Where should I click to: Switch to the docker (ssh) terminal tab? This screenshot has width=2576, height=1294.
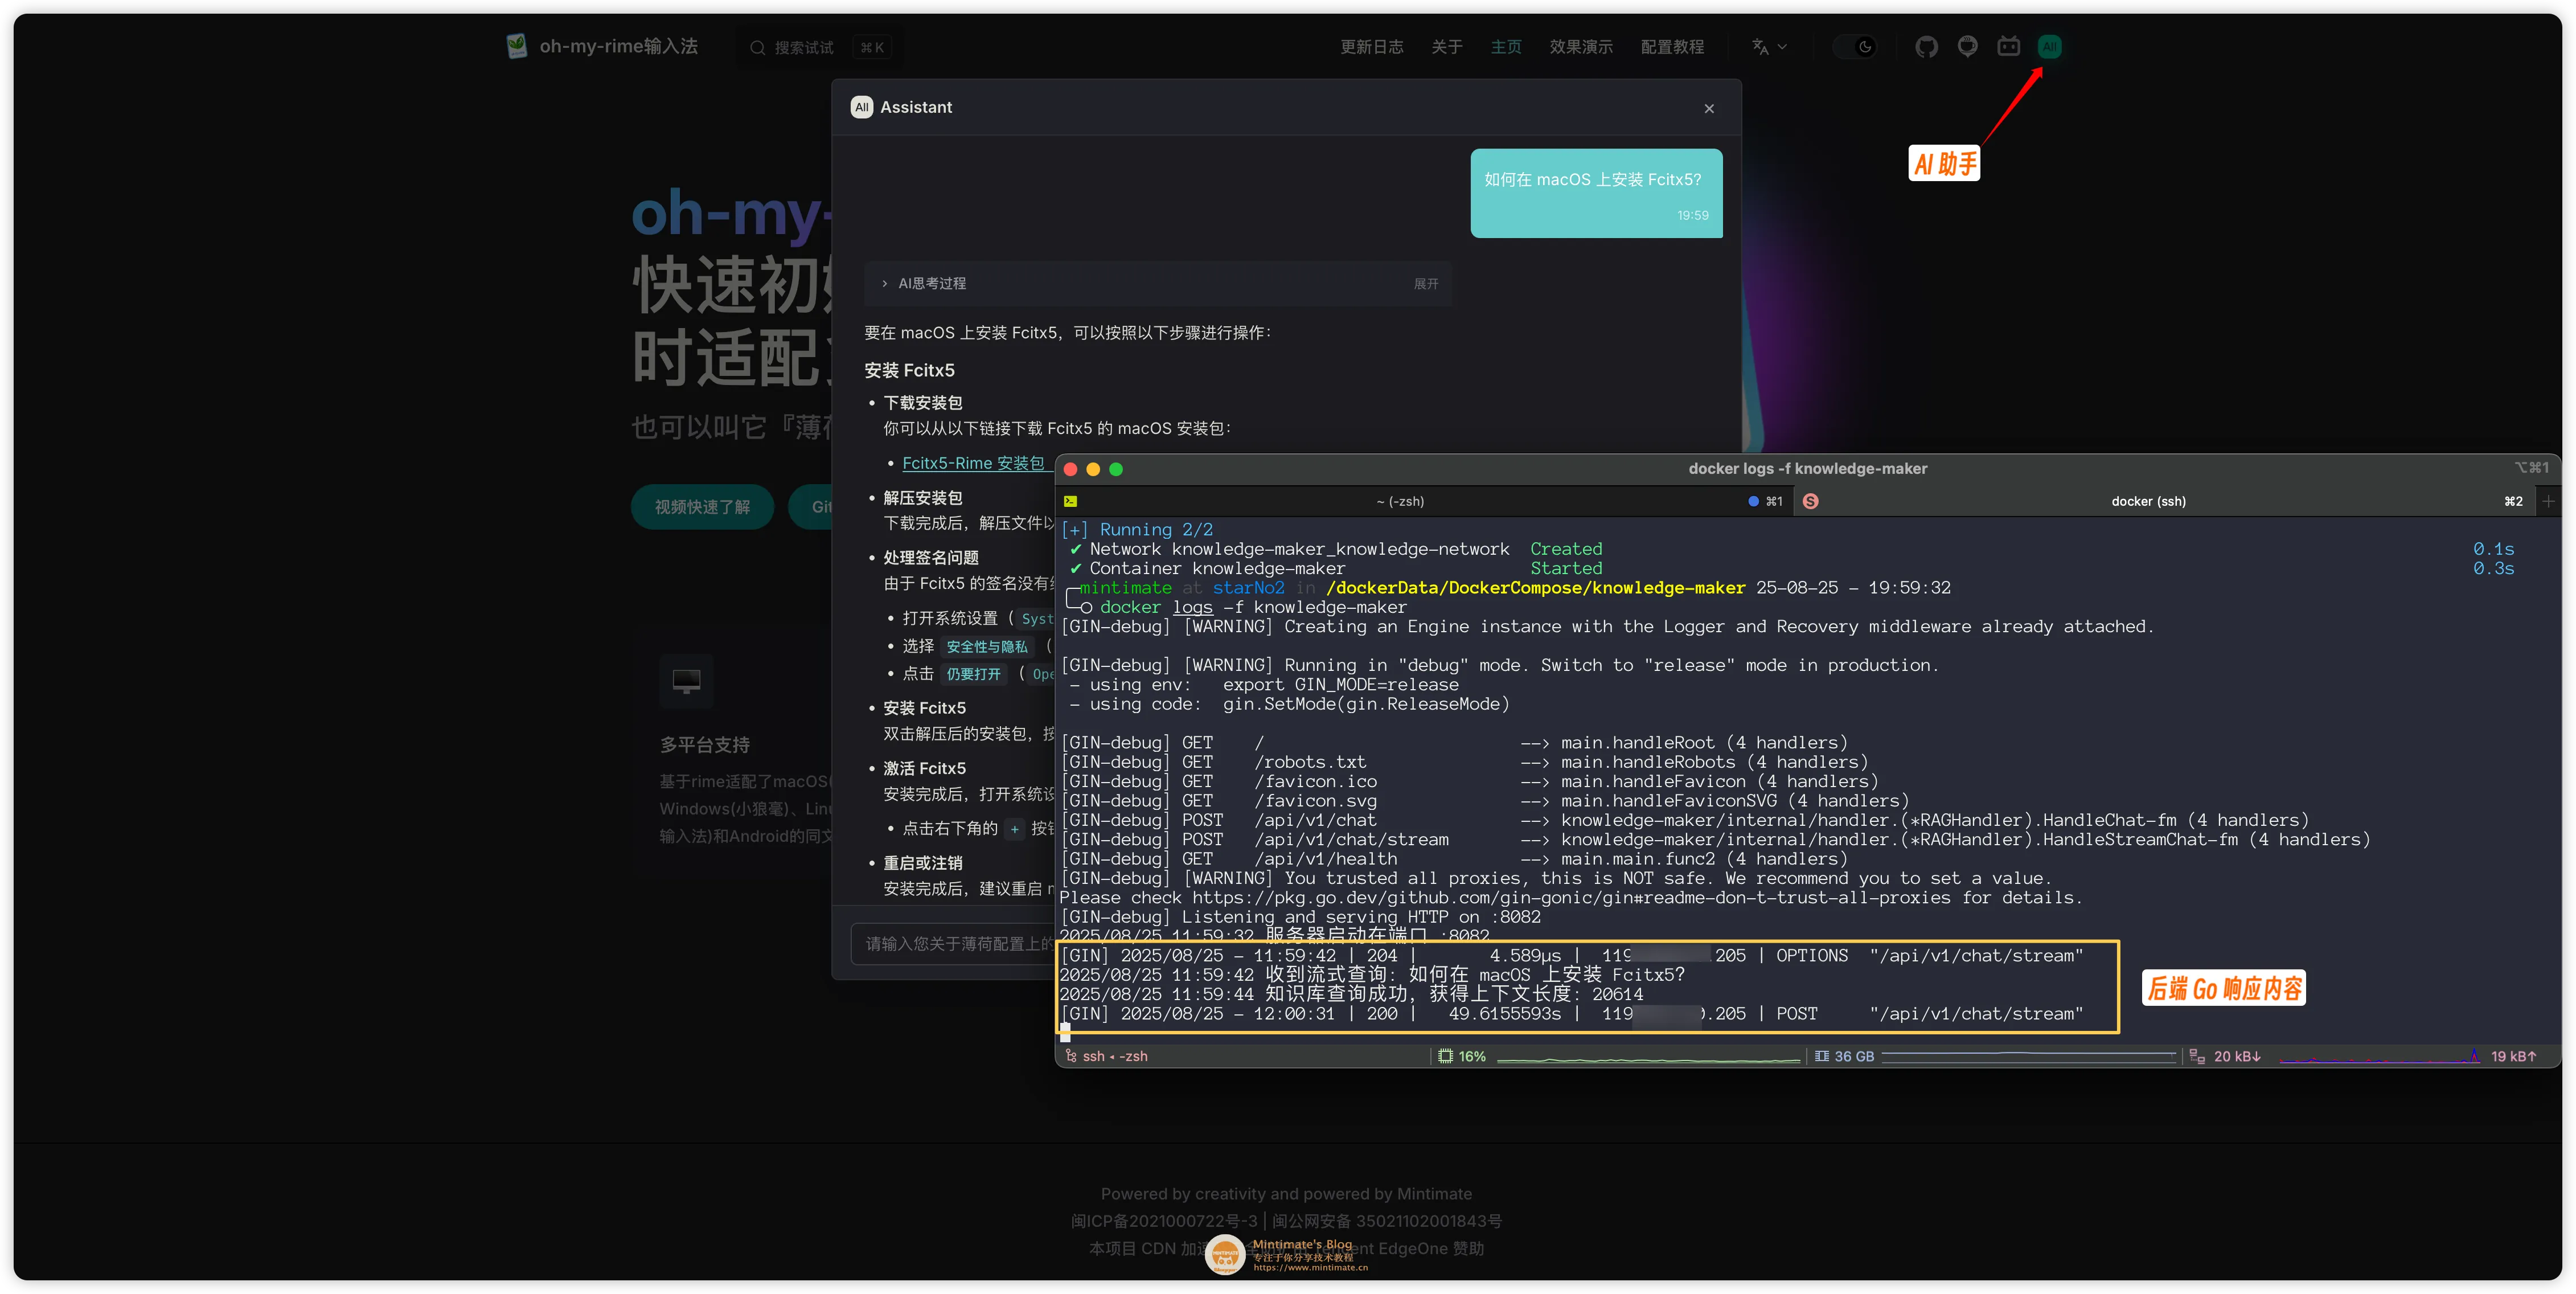point(2147,501)
